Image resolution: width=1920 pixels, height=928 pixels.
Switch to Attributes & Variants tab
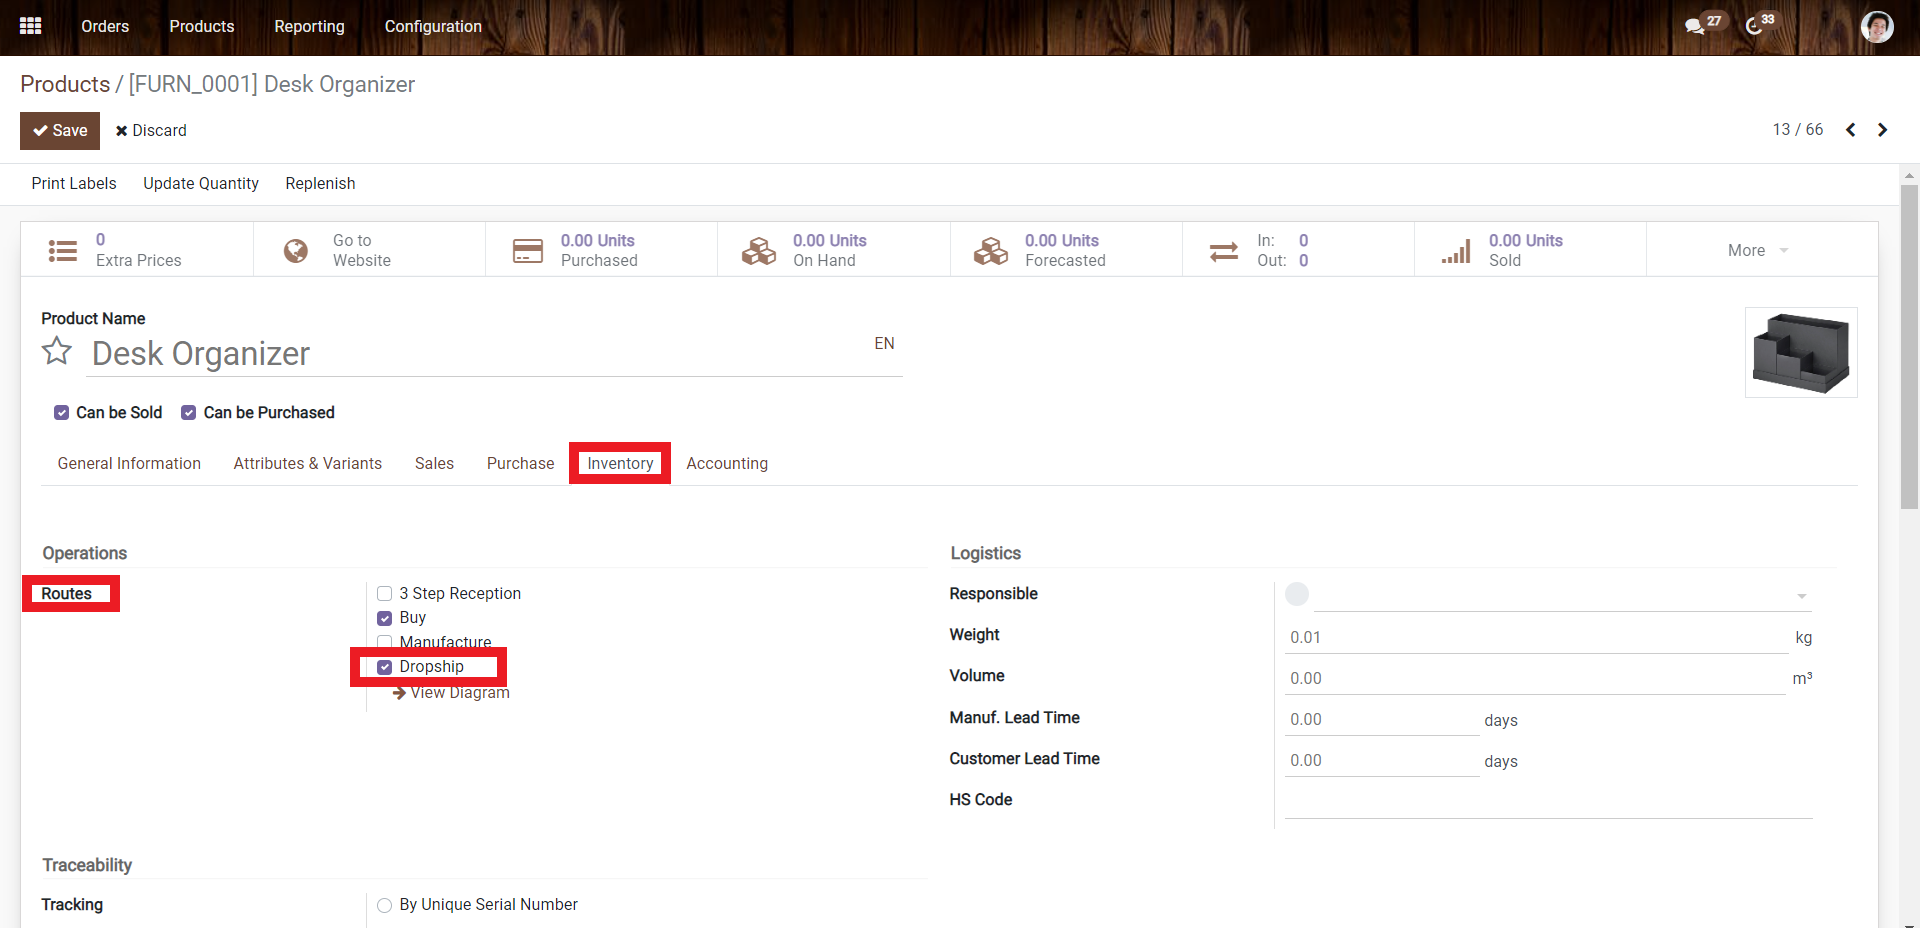coord(308,463)
